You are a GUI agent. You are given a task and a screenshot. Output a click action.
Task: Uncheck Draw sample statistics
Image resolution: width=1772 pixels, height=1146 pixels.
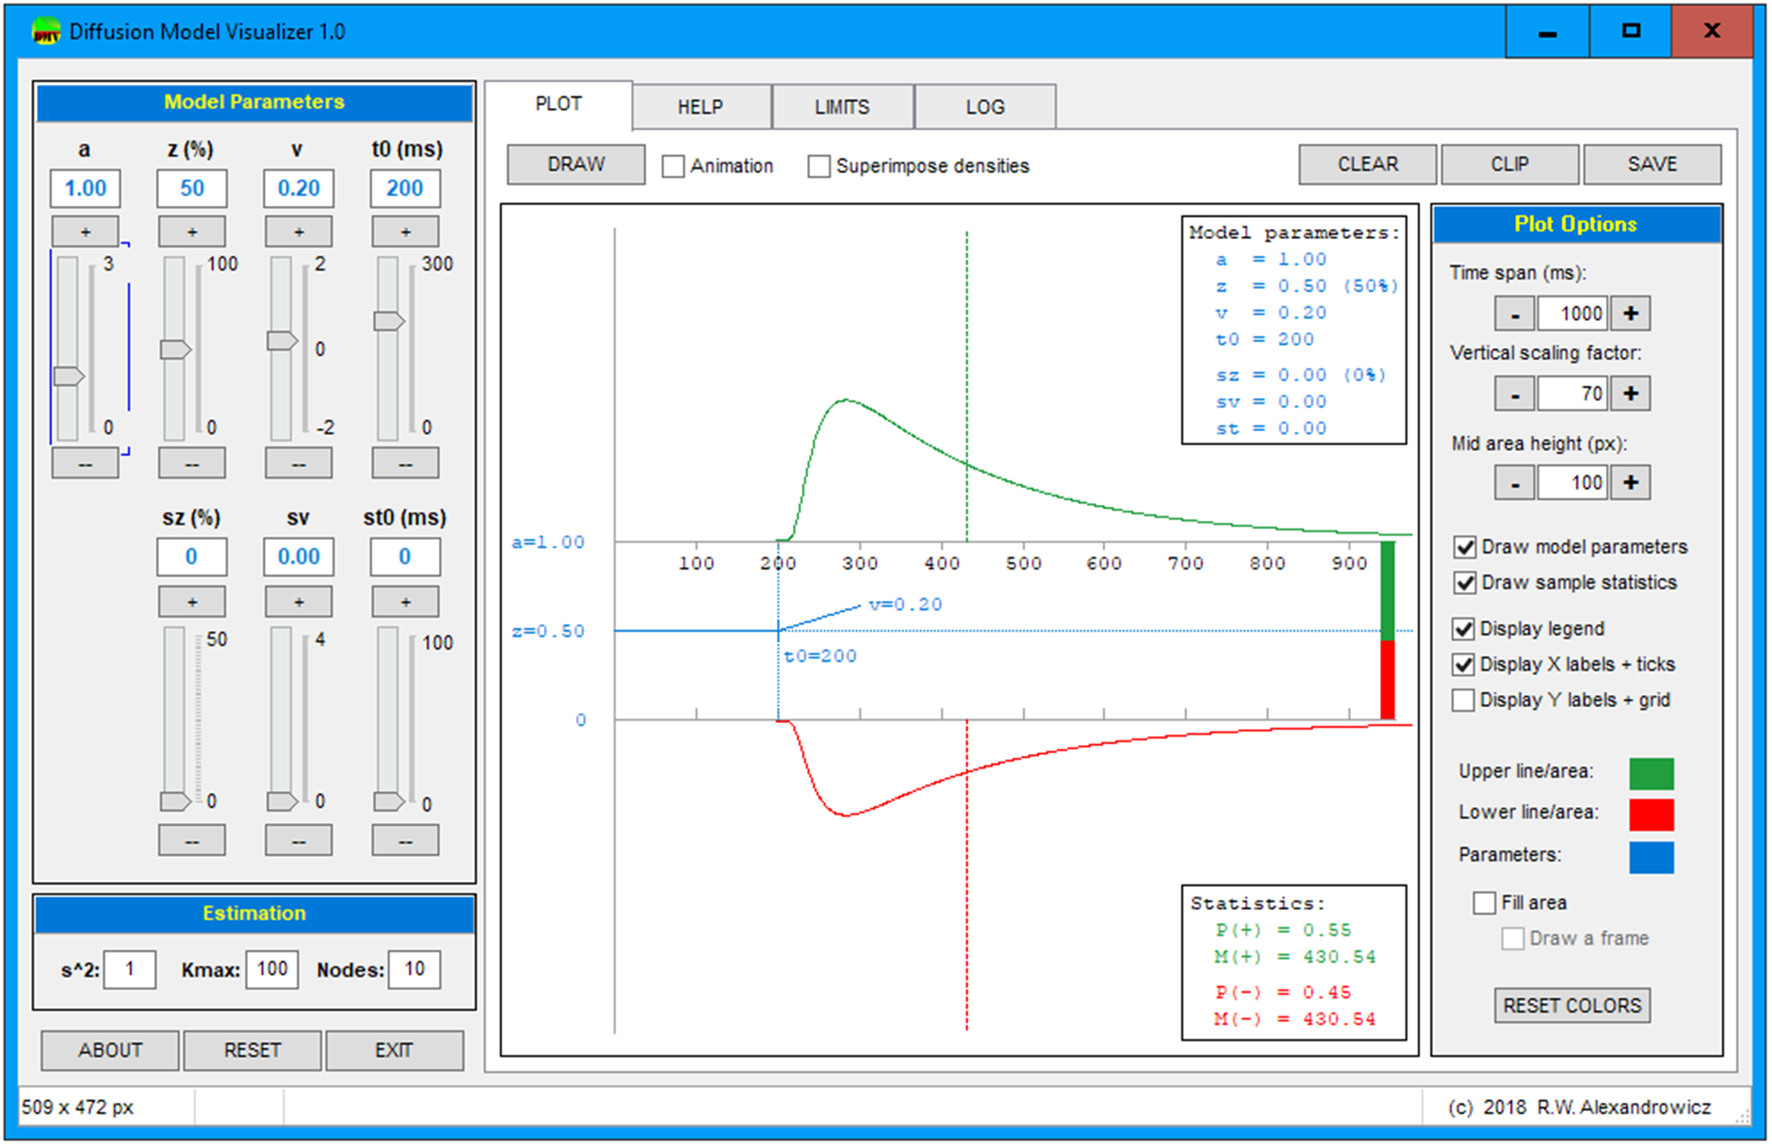pyautogui.click(x=1465, y=582)
